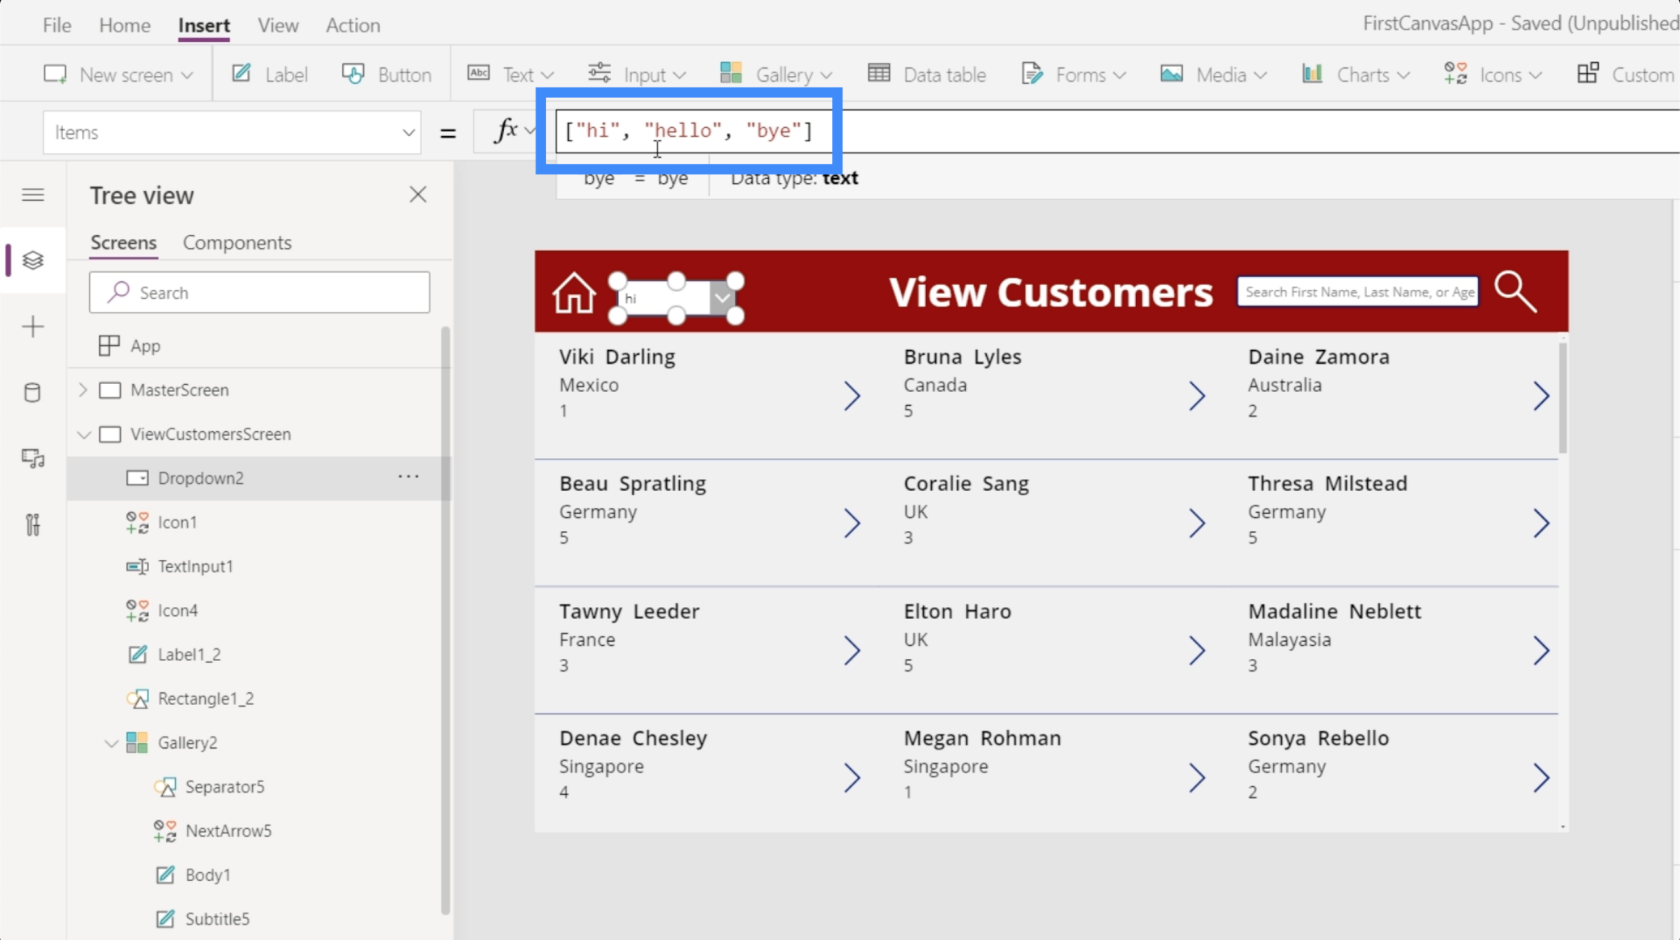1680x940 pixels.
Task: Click the Insert plus icon in sidebar
Action: click(x=33, y=326)
